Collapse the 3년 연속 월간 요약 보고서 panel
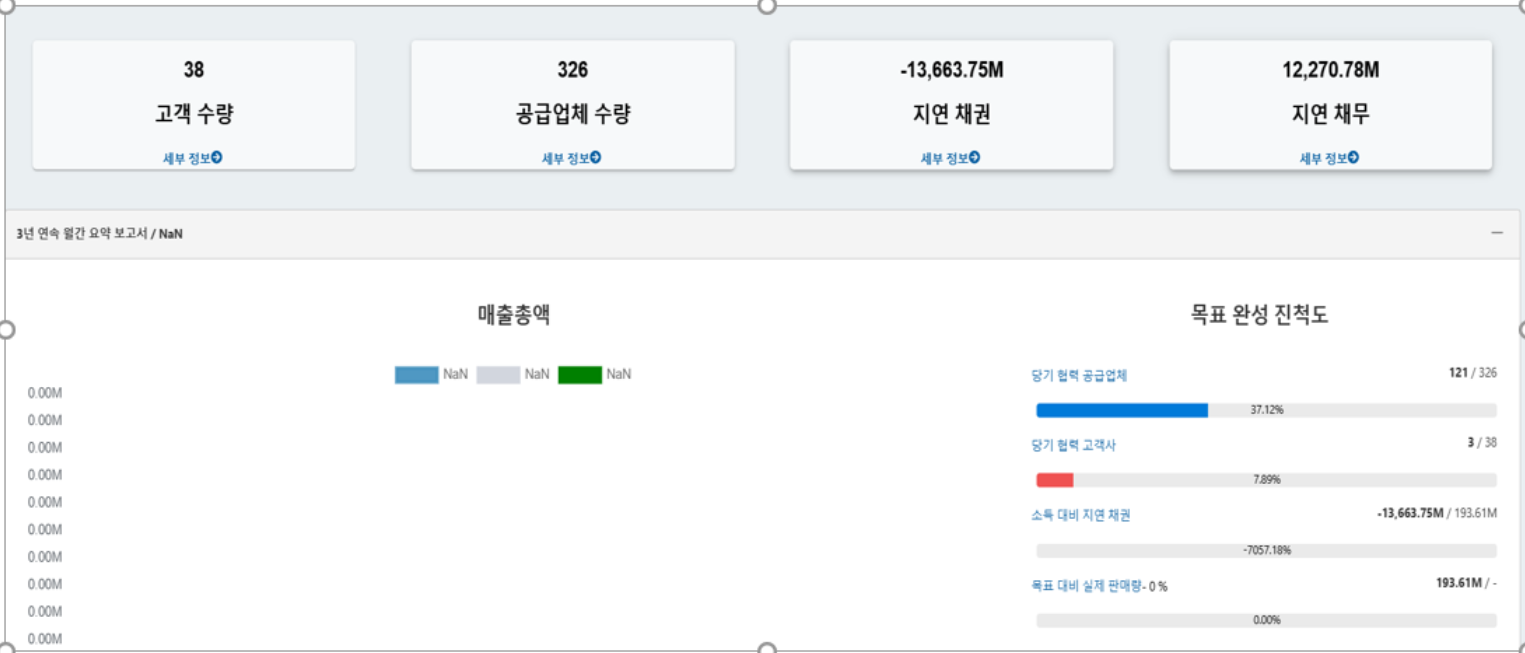Image resolution: width=1525 pixels, height=653 pixels. point(1497,233)
